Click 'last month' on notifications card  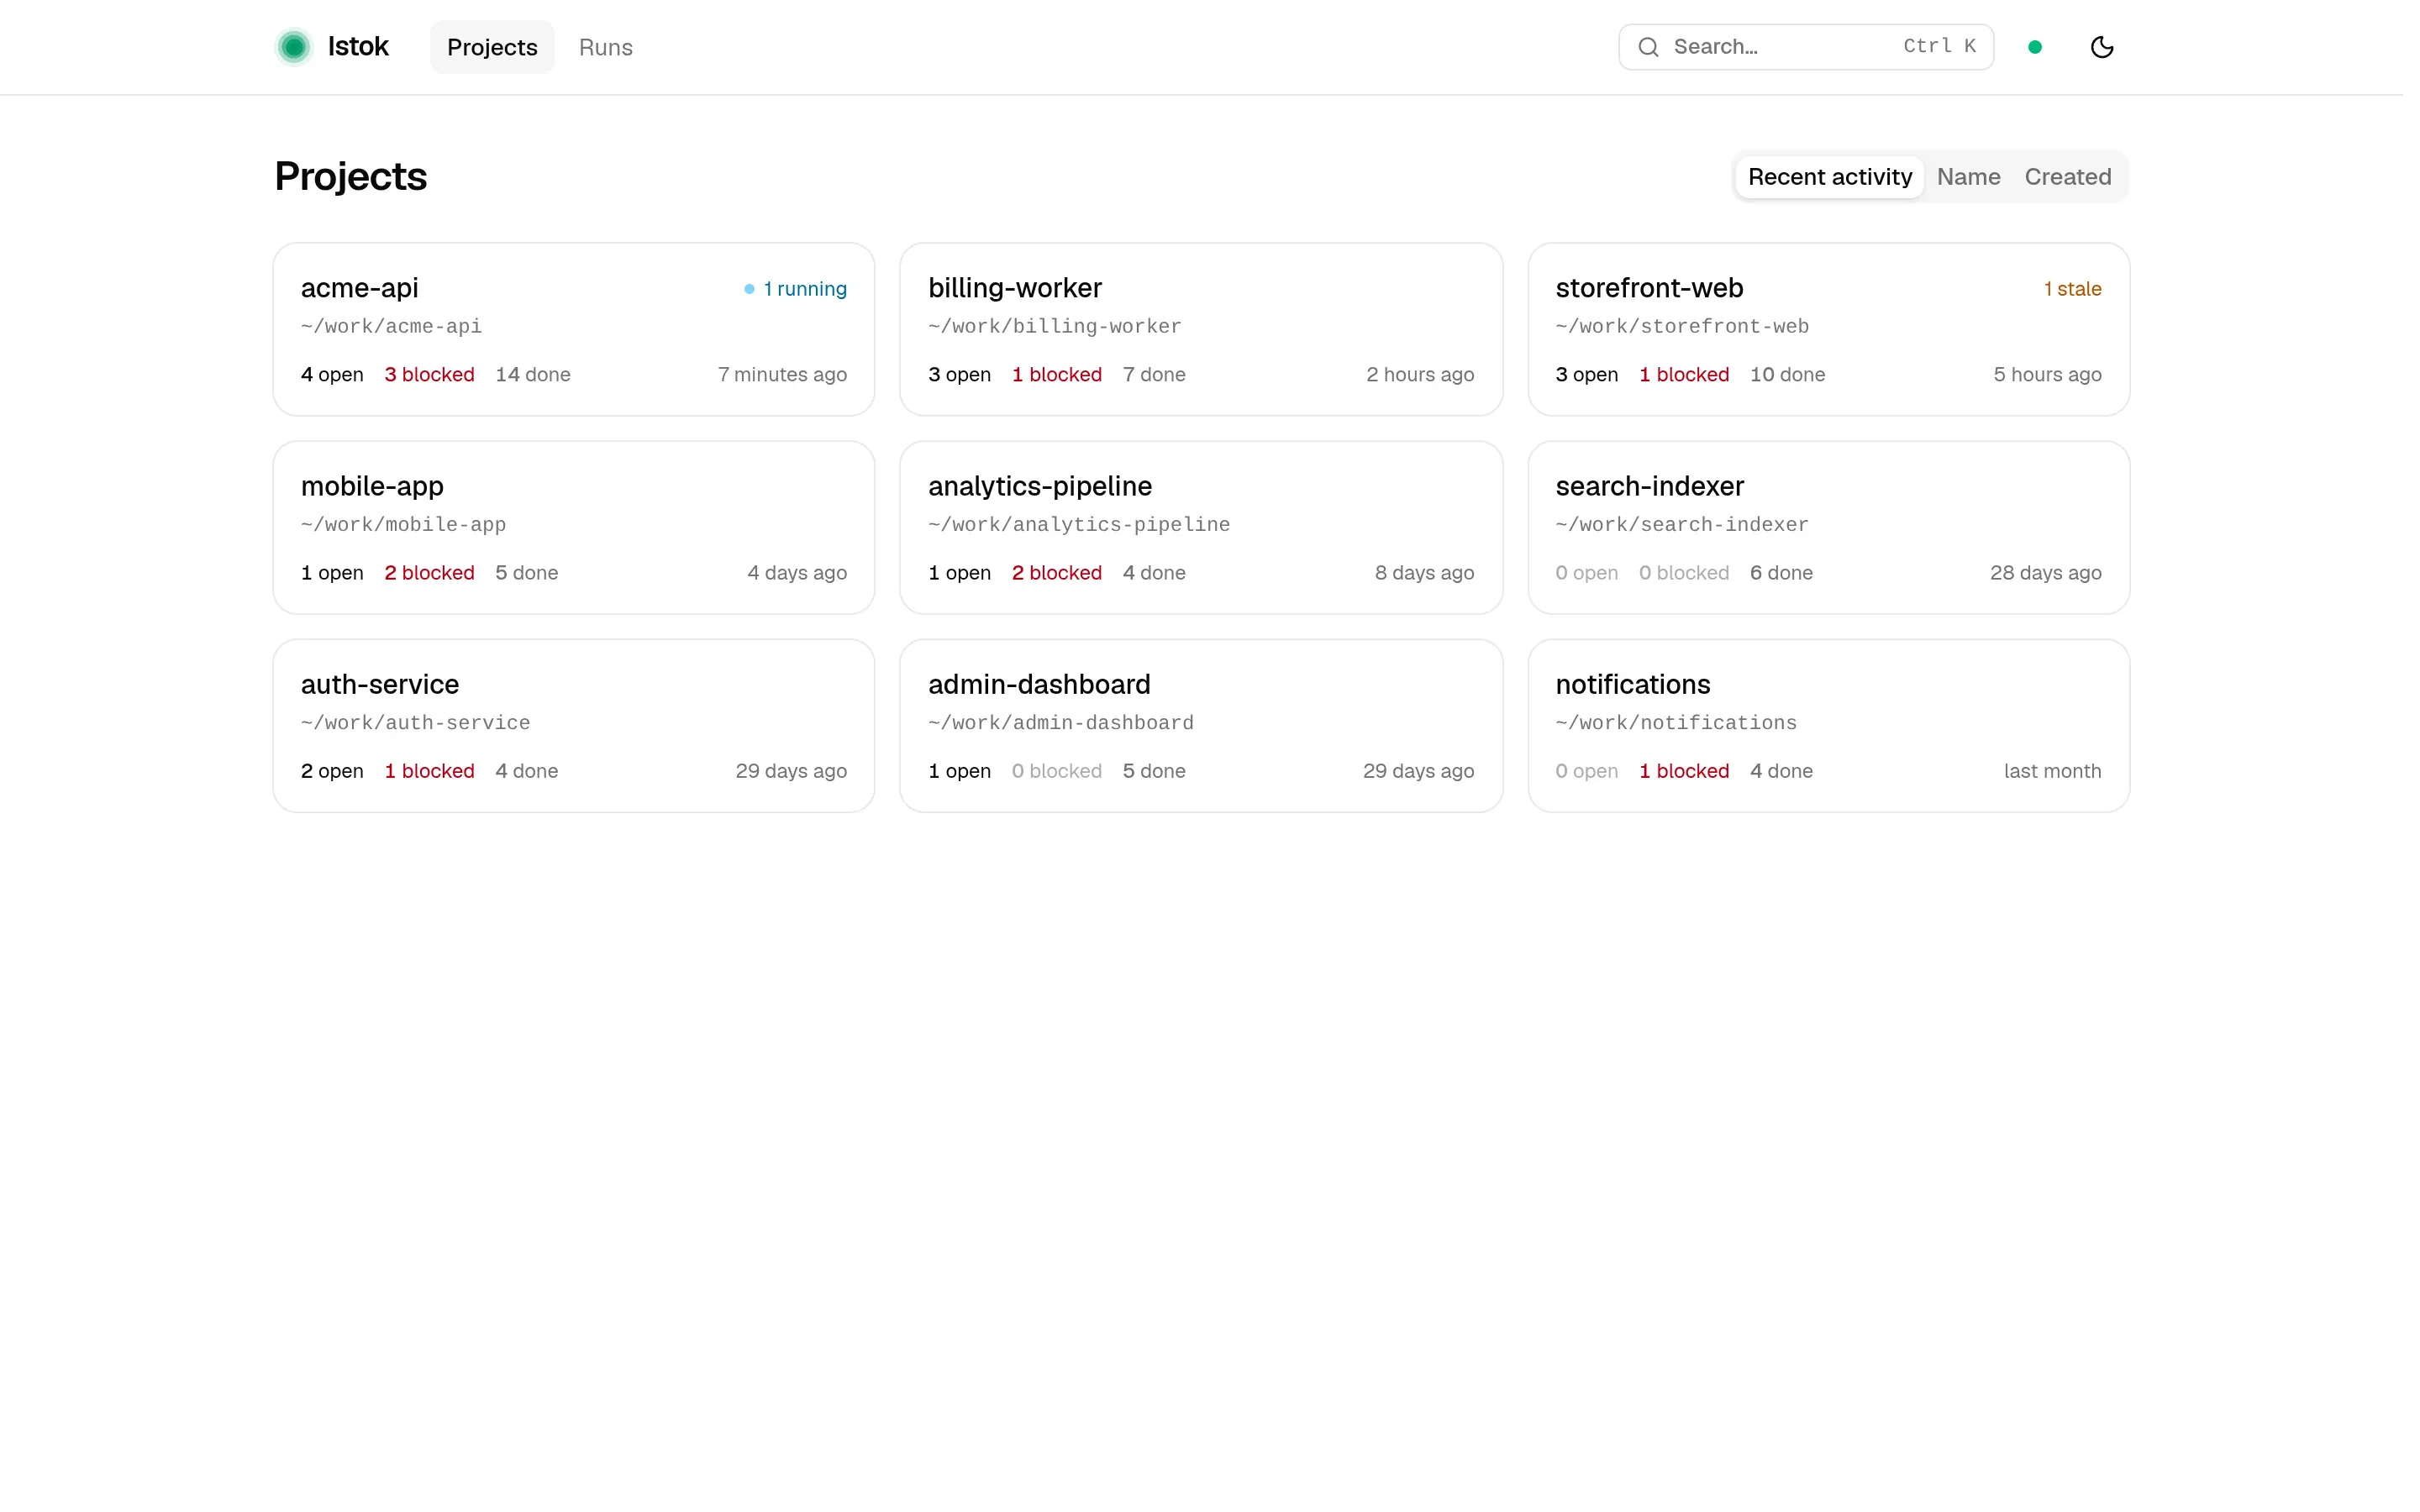(2052, 771)
